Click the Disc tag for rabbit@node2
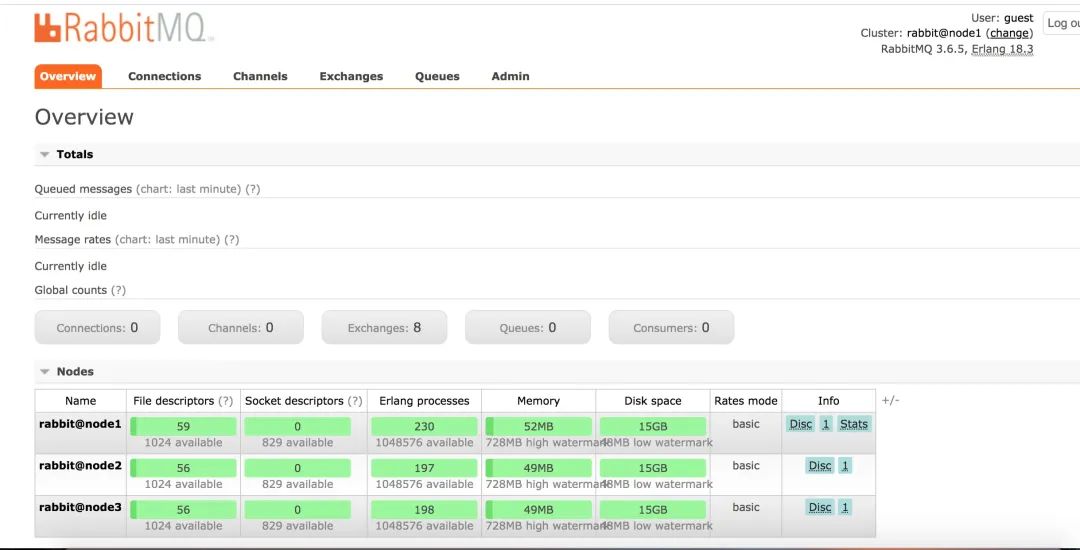 [x=820, y=466]
